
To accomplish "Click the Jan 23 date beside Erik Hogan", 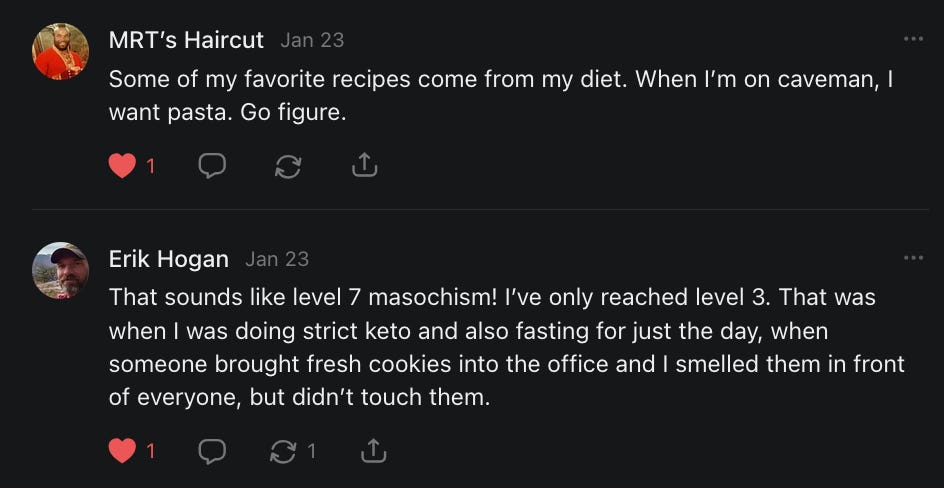I will (277, 259).
